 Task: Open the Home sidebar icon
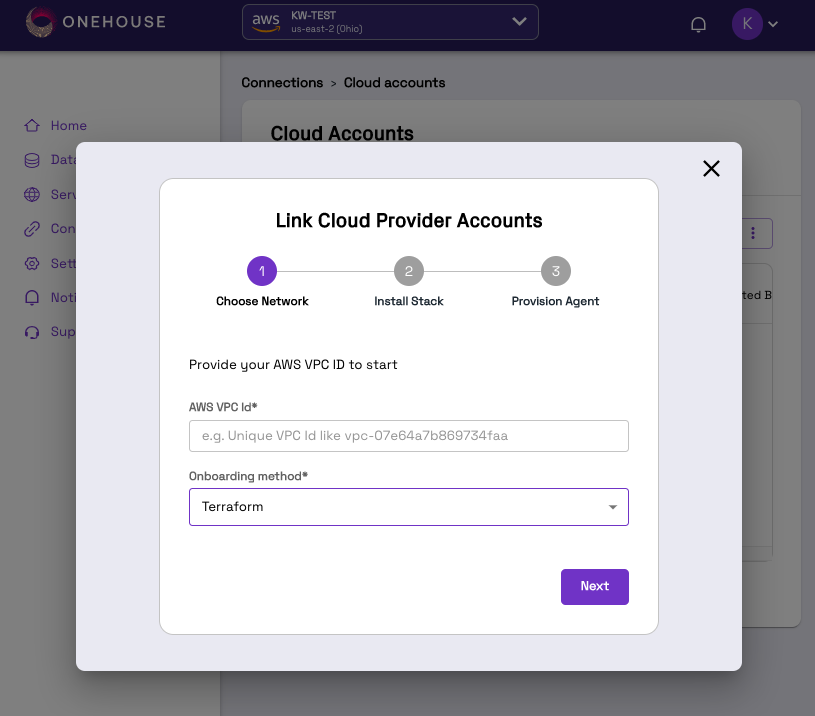pyautogui.click(x=31, y=125)
